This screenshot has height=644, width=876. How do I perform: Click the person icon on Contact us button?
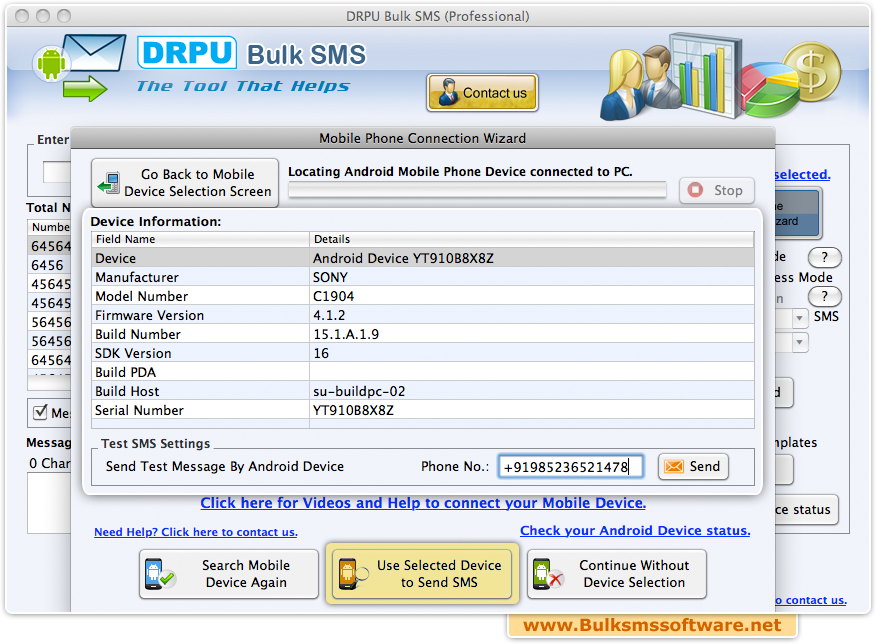(448, 92)
